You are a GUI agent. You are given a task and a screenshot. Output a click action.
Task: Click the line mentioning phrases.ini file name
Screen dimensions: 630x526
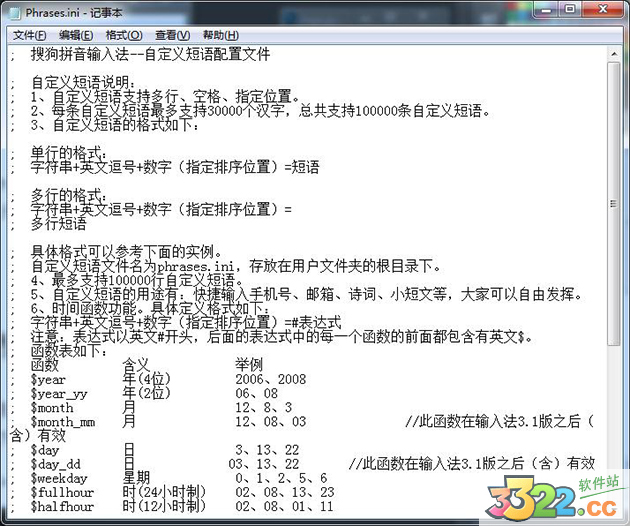click(236, 266)
